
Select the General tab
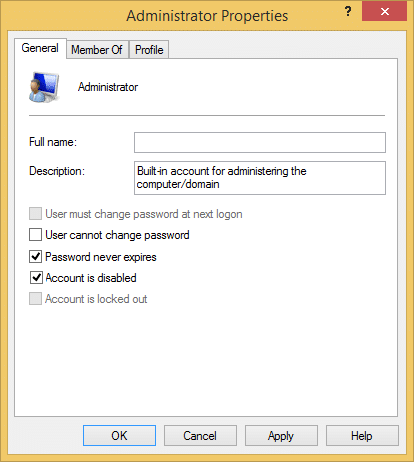point(40,48)
